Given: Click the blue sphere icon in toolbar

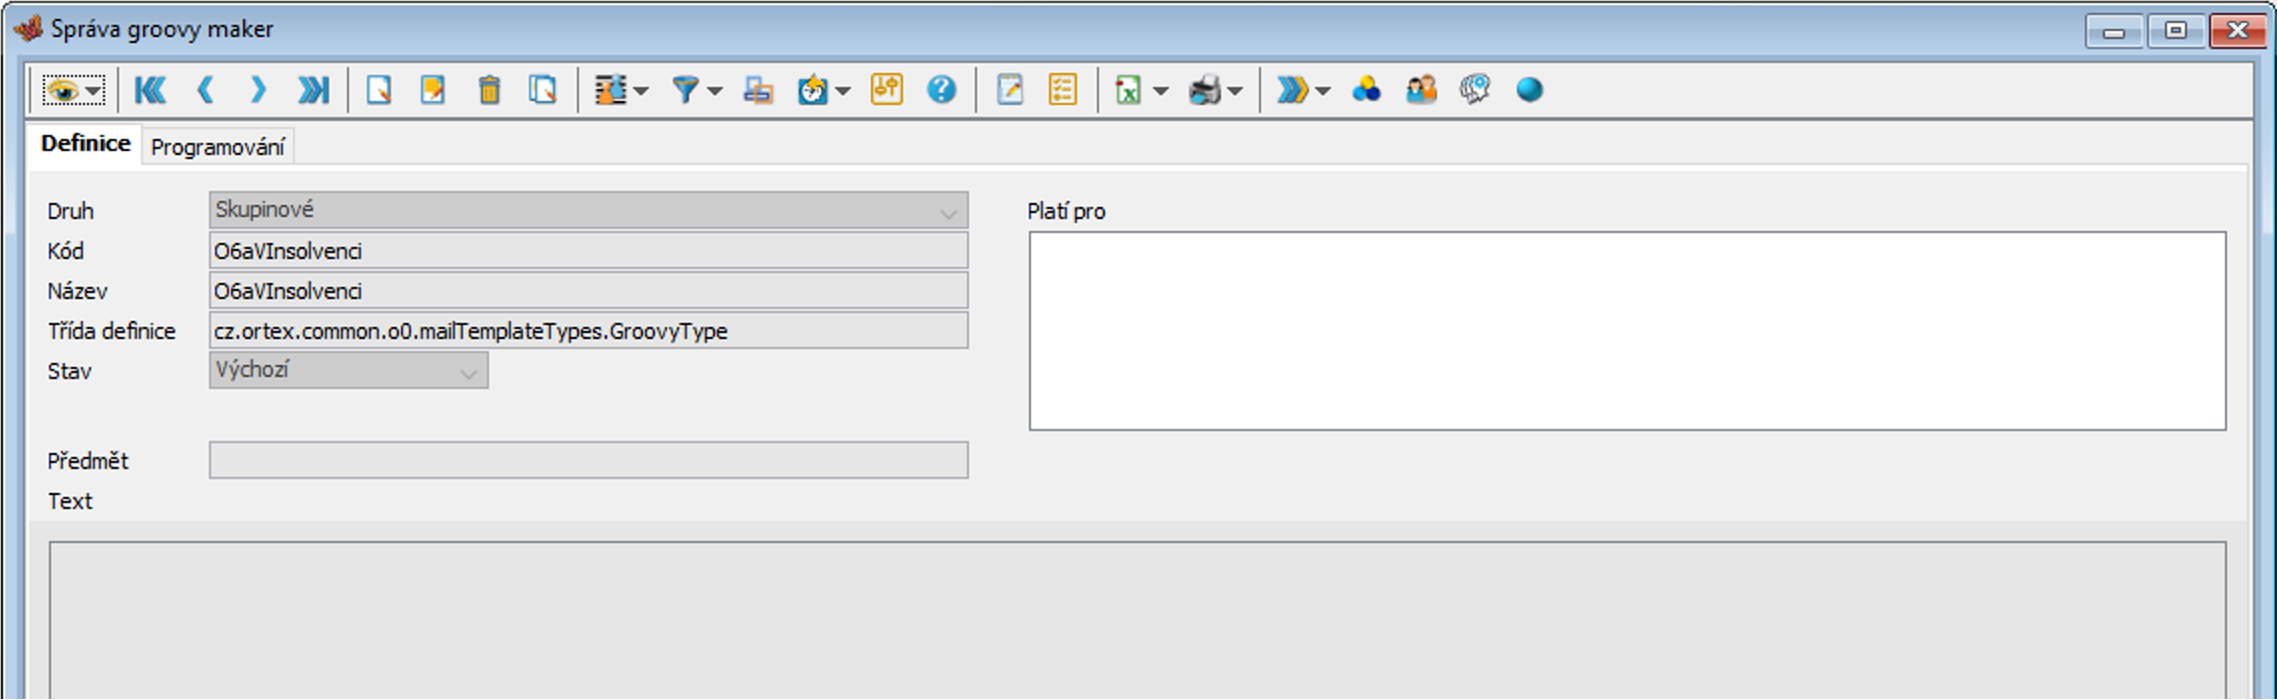Looking at the screenshot, I should 1529,91.
